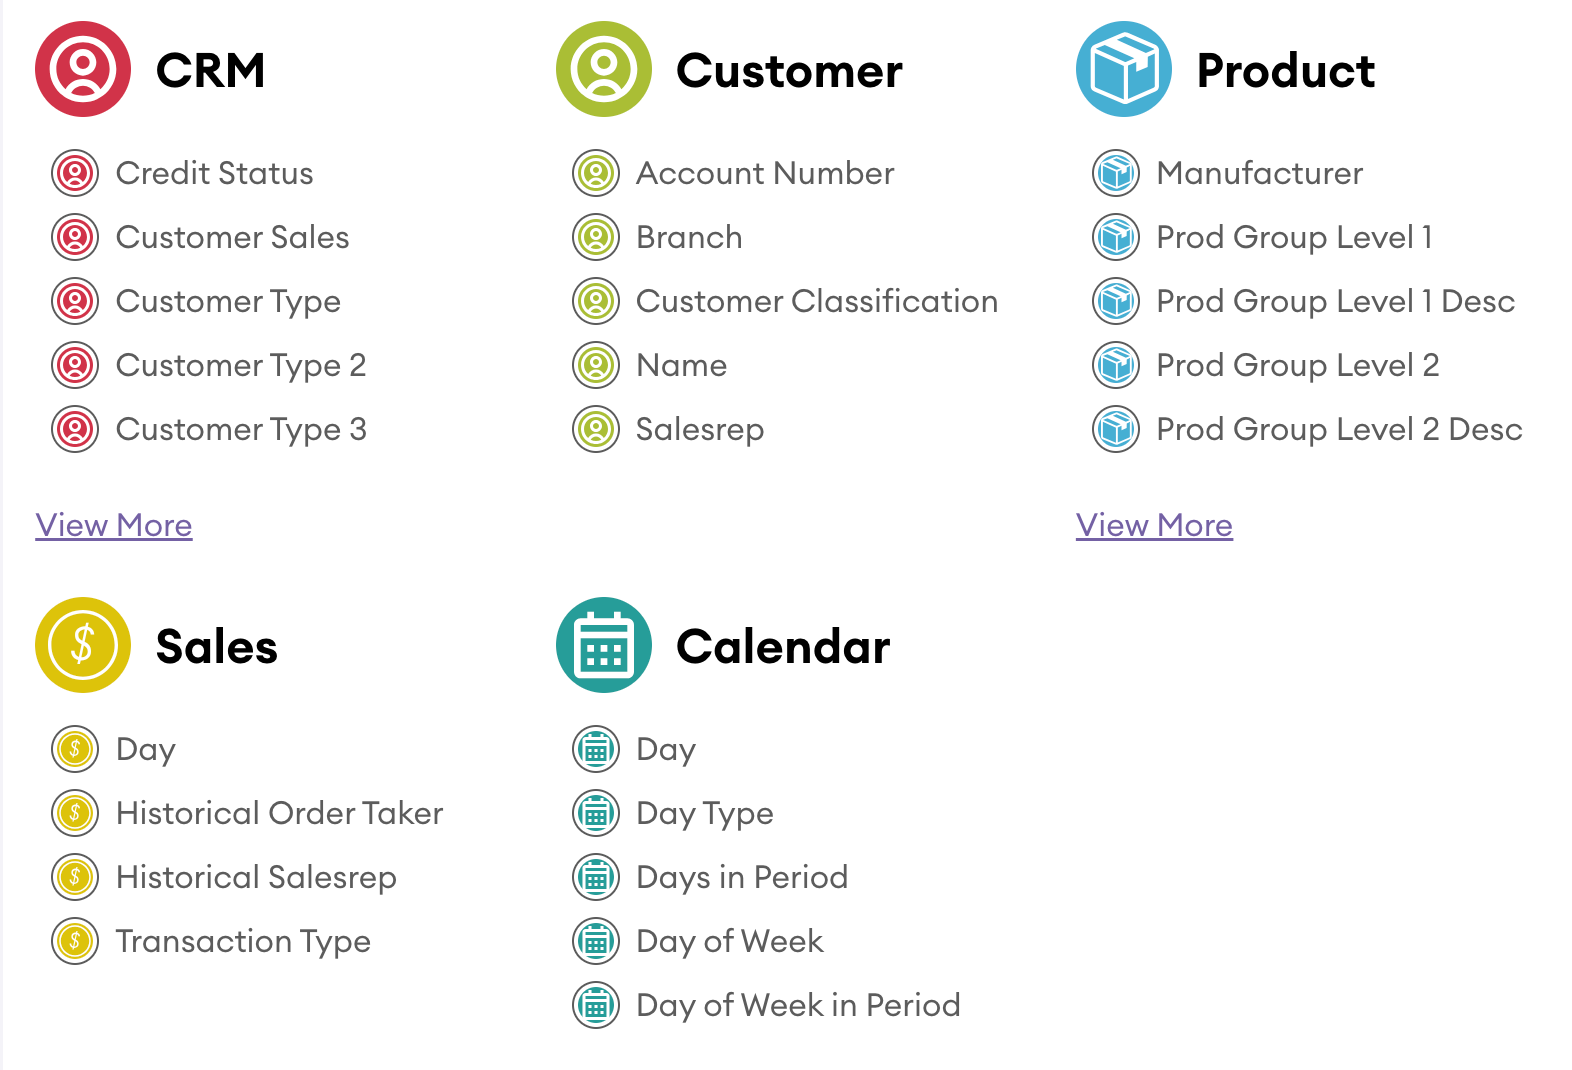Click the teal Calendar category icon
The width and height of the screenshot is (1572, 1070).
pos(604,645)
